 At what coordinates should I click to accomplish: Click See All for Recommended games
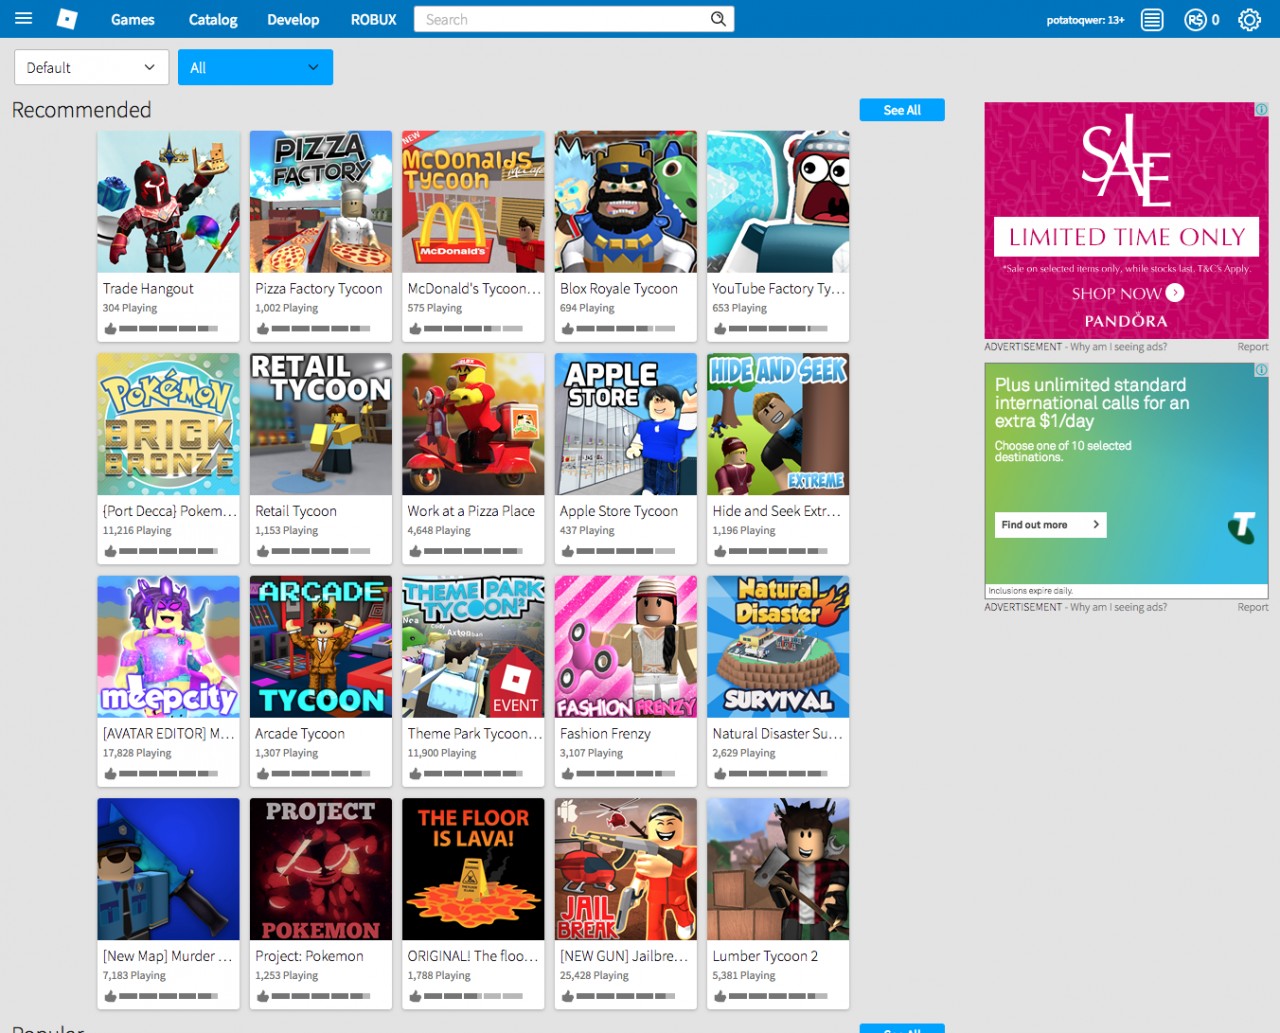(902, 110)
